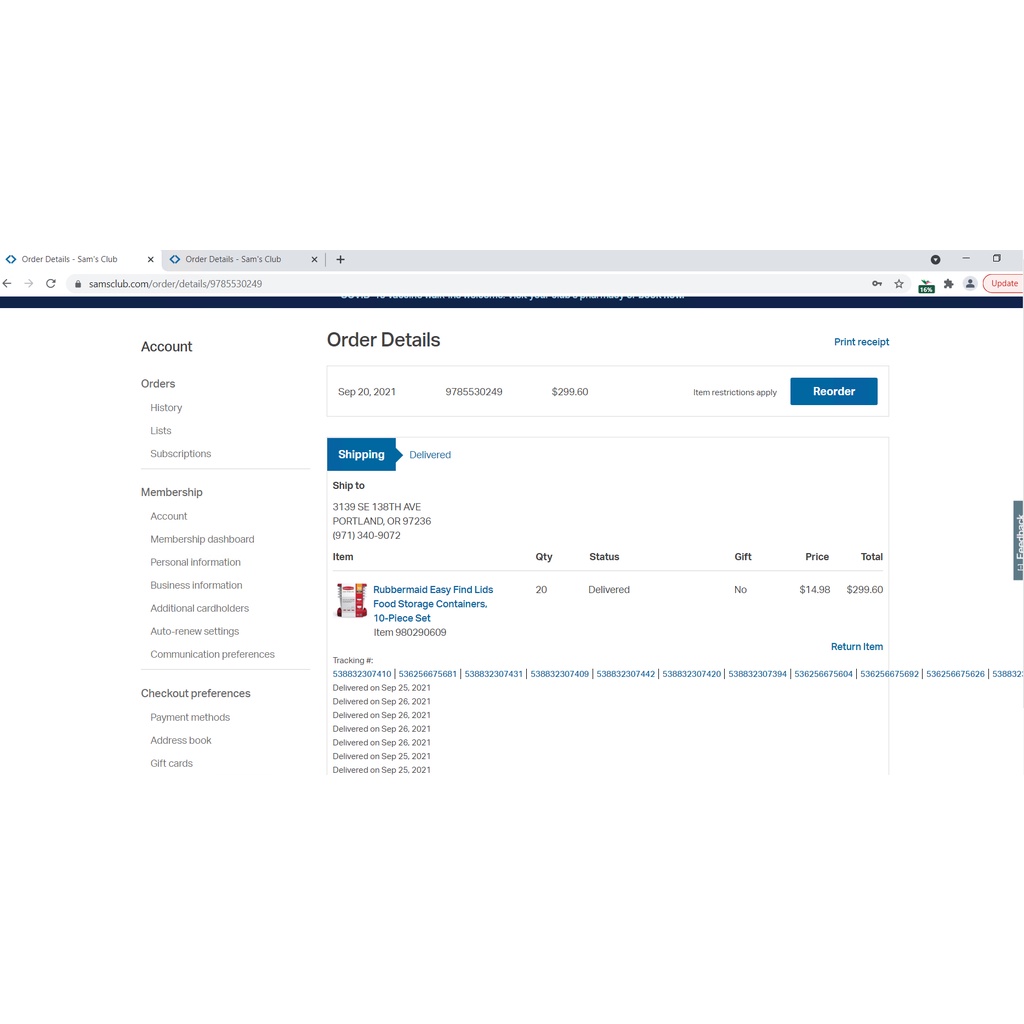Click the Reorder button
The height and width of the screenshot is (1024, 1024).
pyautogui.click(x=833, y=392)
